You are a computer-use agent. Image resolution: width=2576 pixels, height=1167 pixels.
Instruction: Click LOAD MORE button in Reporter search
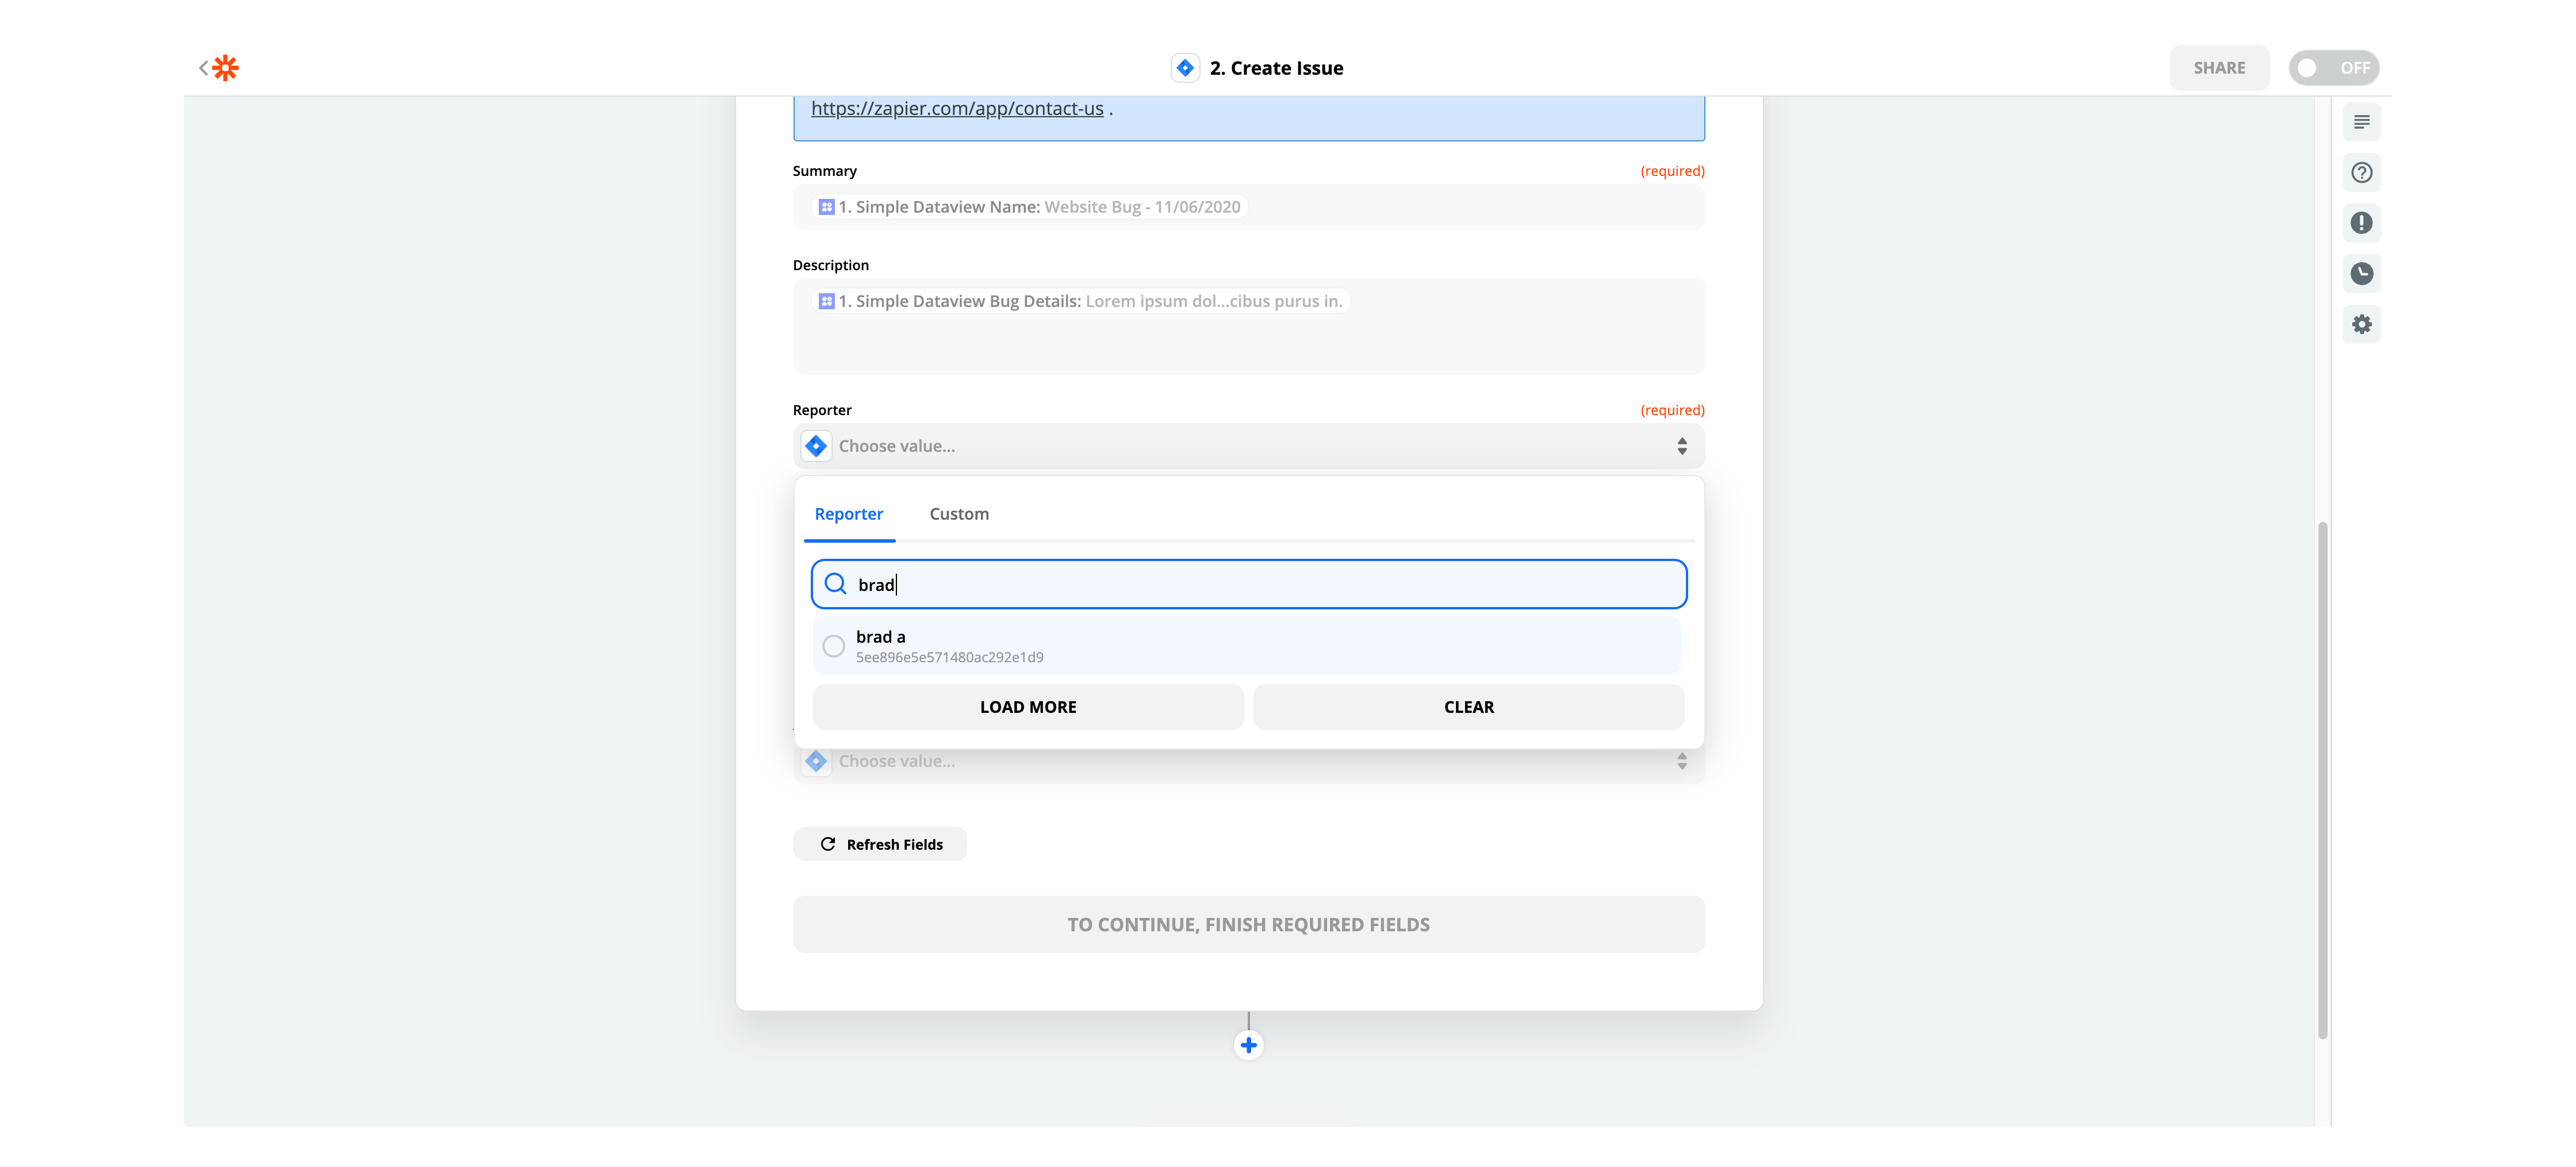pyautogui.click(x=1027, y=705)
